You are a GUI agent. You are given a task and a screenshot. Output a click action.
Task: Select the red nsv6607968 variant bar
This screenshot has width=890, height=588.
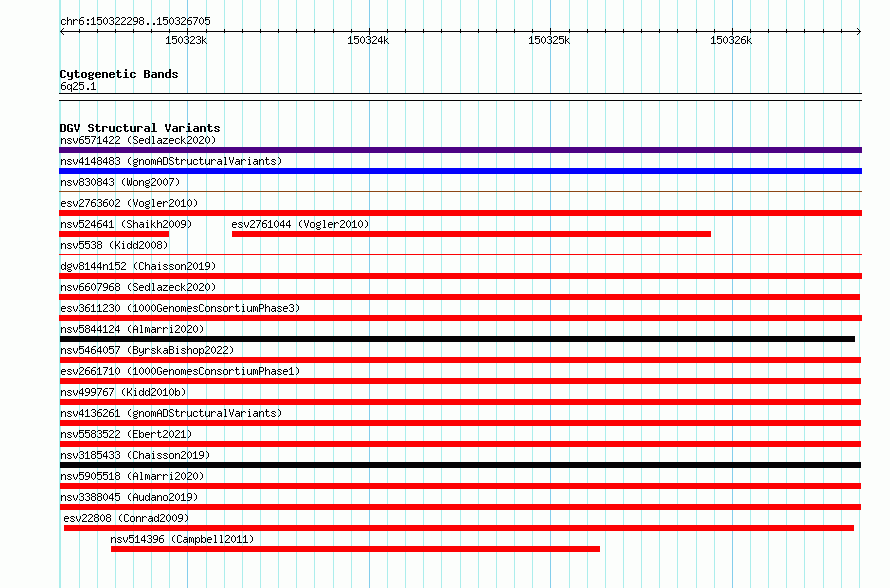[x=459, y=297]
